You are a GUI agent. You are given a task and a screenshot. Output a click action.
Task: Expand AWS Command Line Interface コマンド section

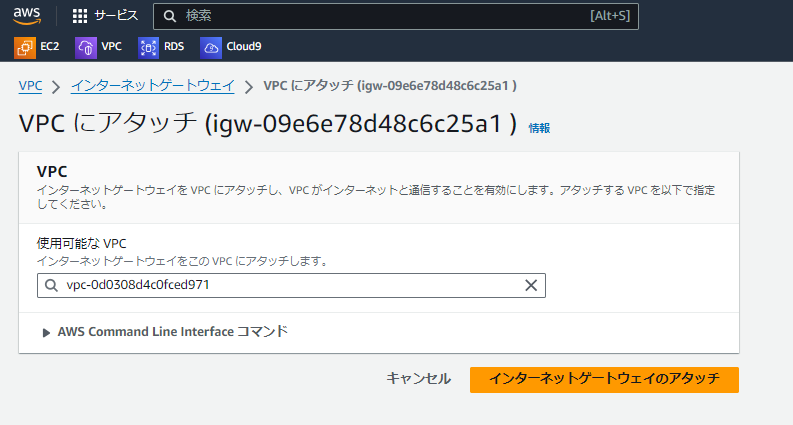(x=165, y=332)
